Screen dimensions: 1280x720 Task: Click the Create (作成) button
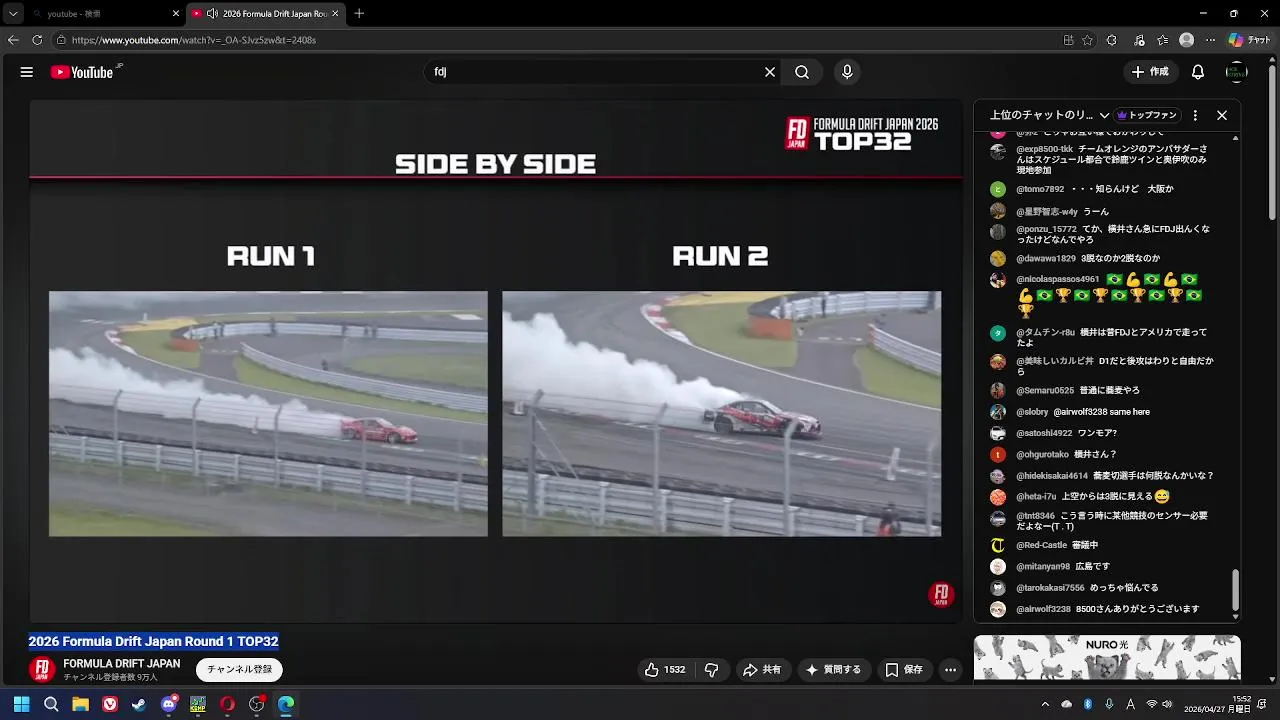click(x=1150, y=72)
